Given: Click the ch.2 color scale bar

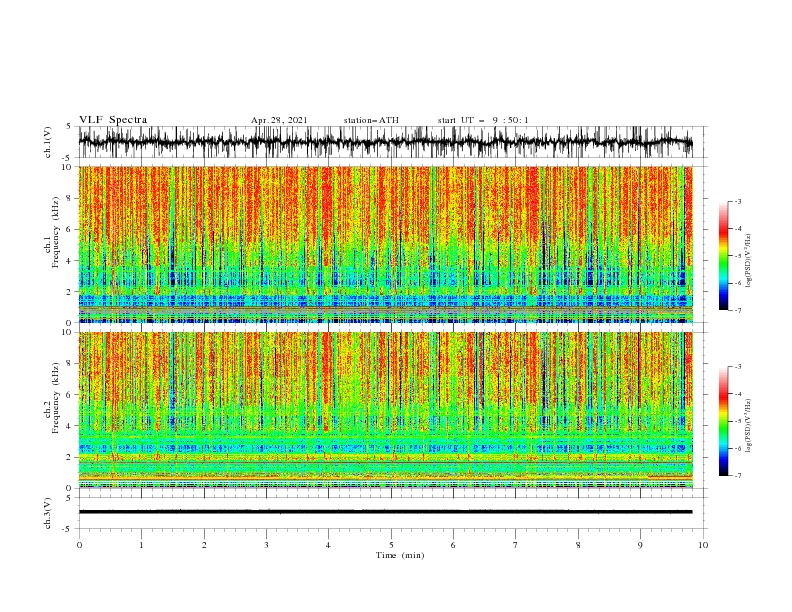Looking at the screenshot, I should (723, 421).
